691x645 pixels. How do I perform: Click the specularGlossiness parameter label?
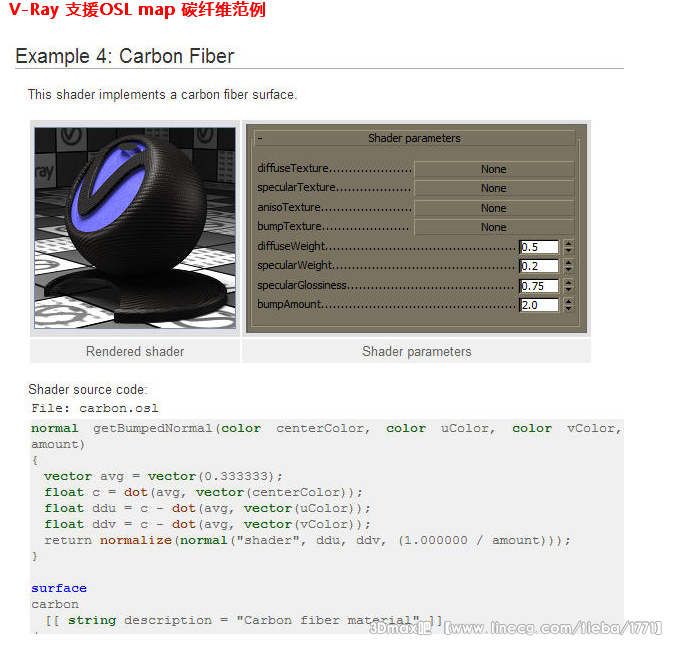(x=302, y=285)
